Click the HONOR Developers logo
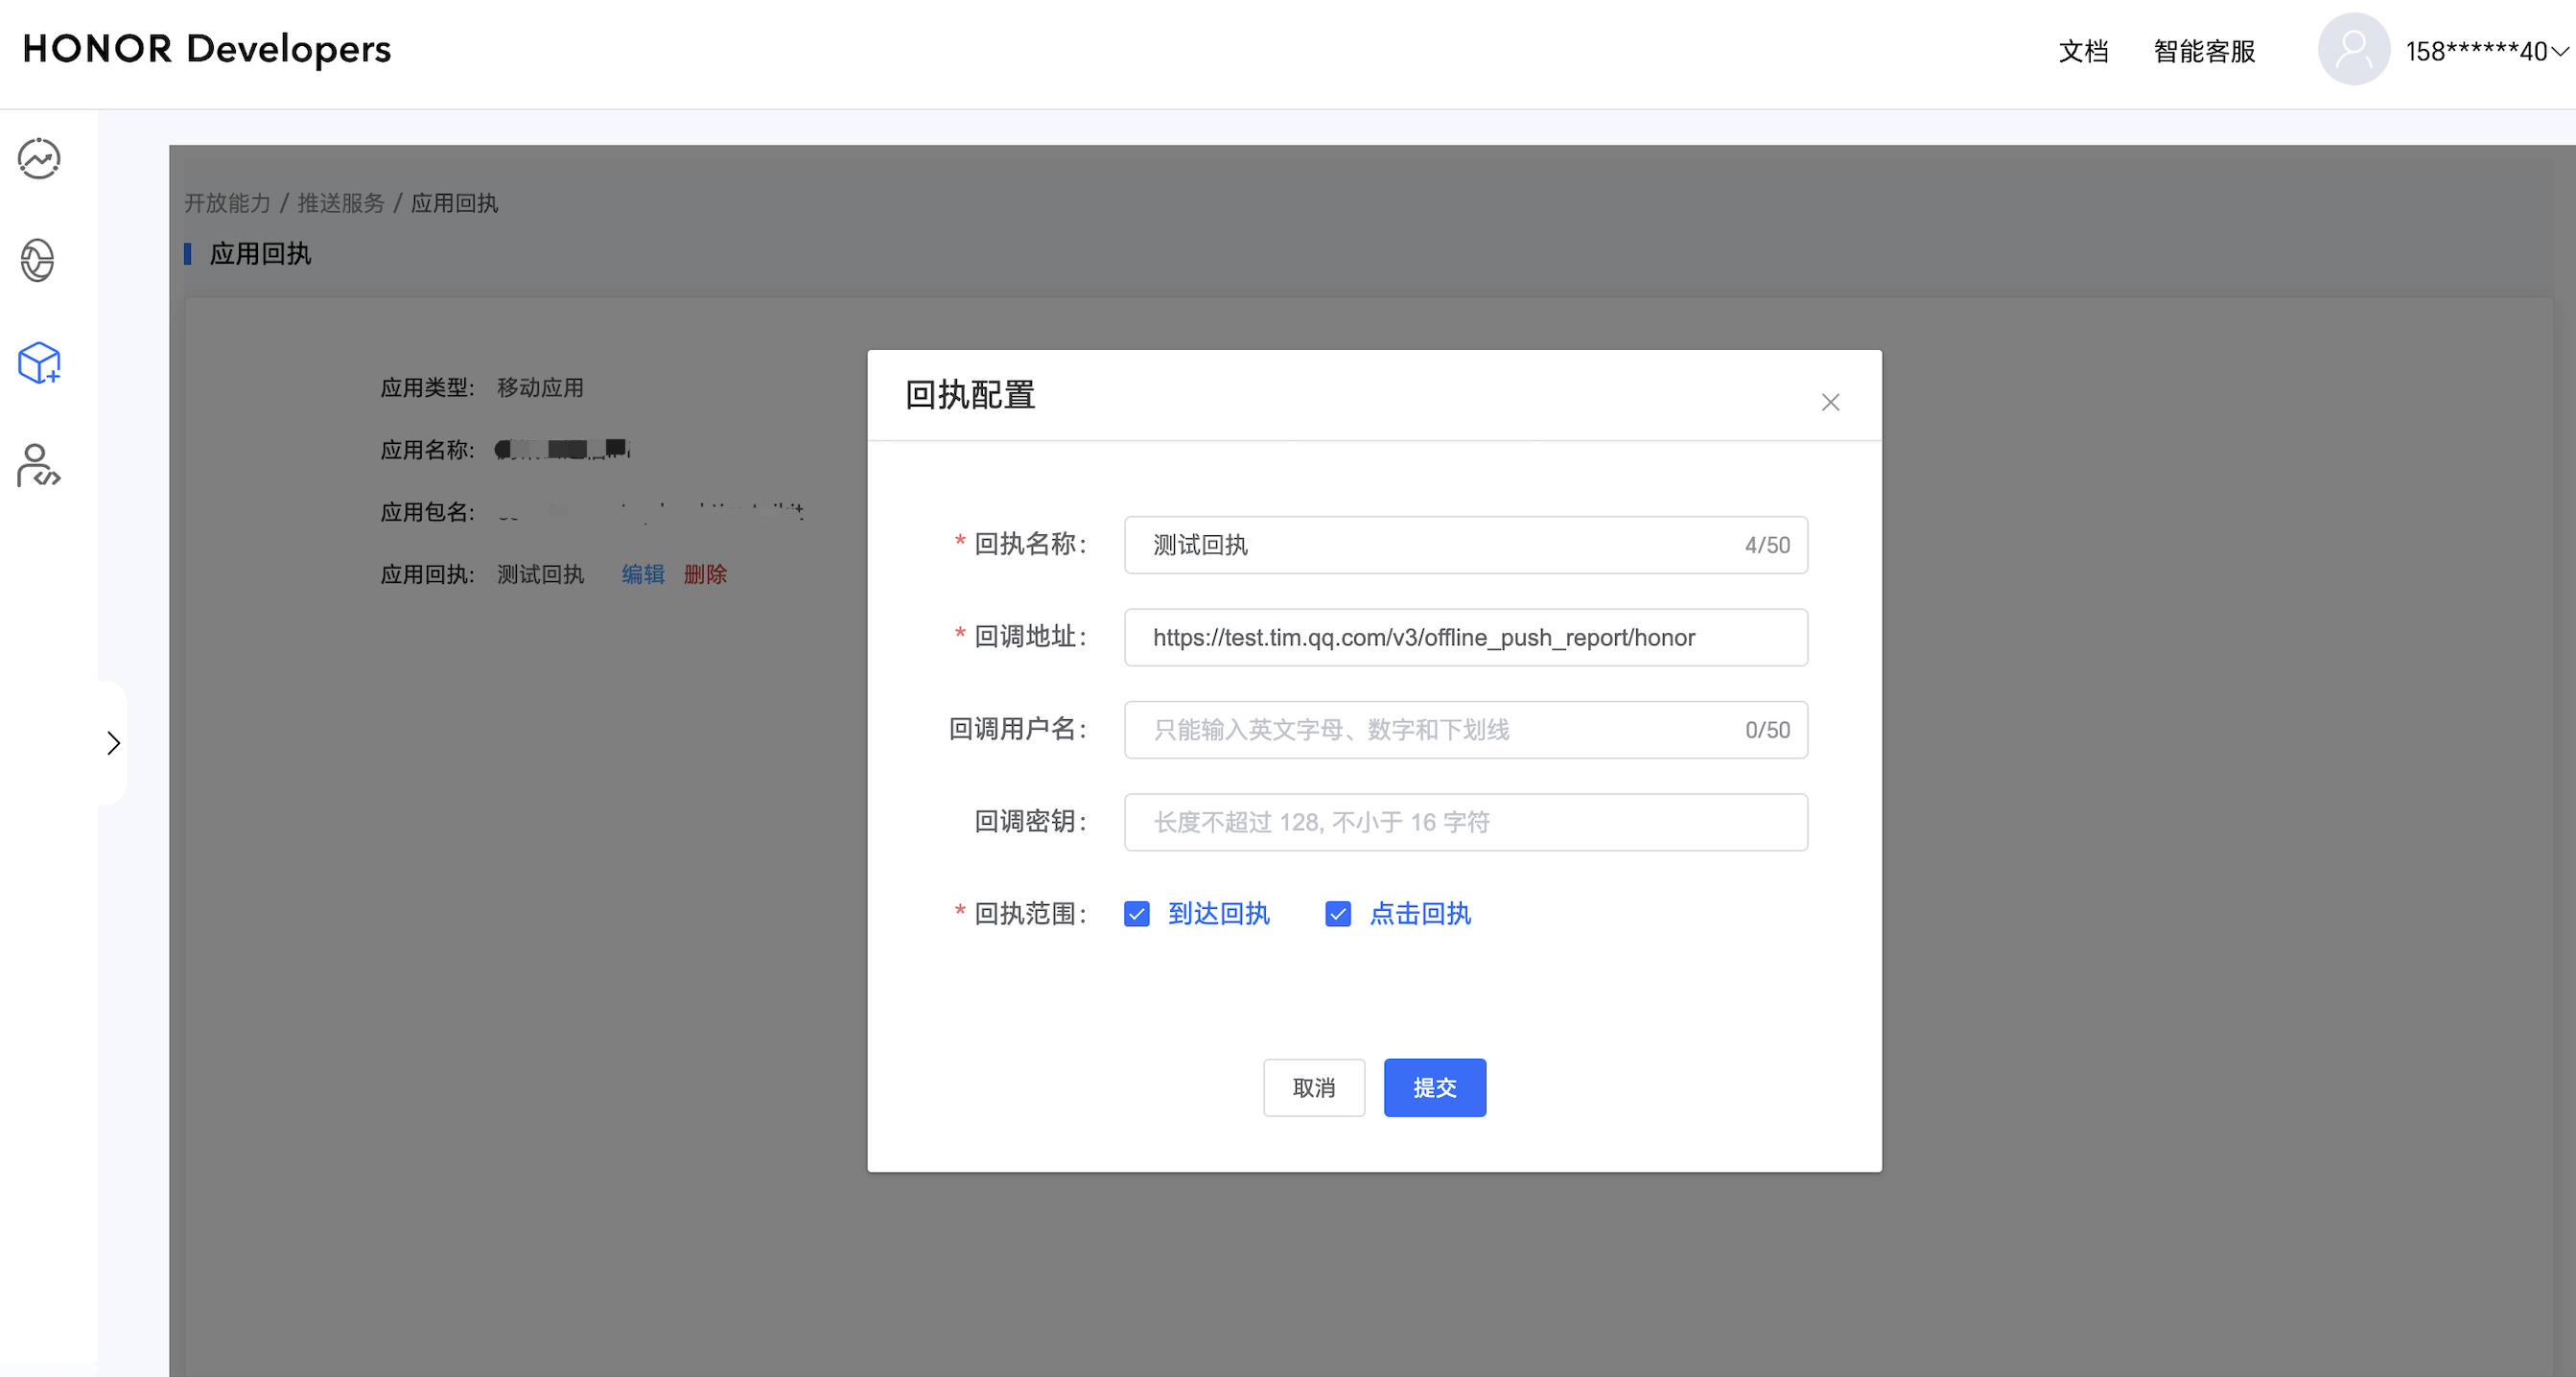This screenshot has height=1377, width=2576. [x=206, y=49]
